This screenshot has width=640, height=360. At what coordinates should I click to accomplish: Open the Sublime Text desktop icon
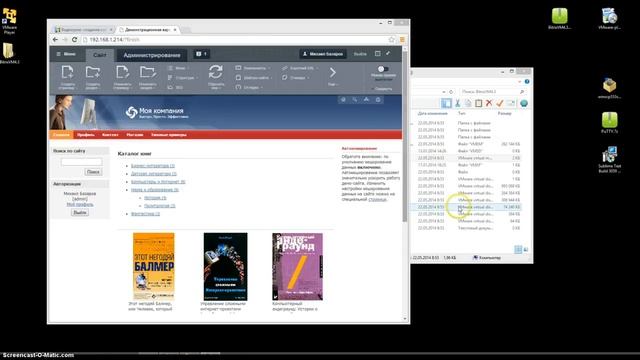(x=609, y=160)
